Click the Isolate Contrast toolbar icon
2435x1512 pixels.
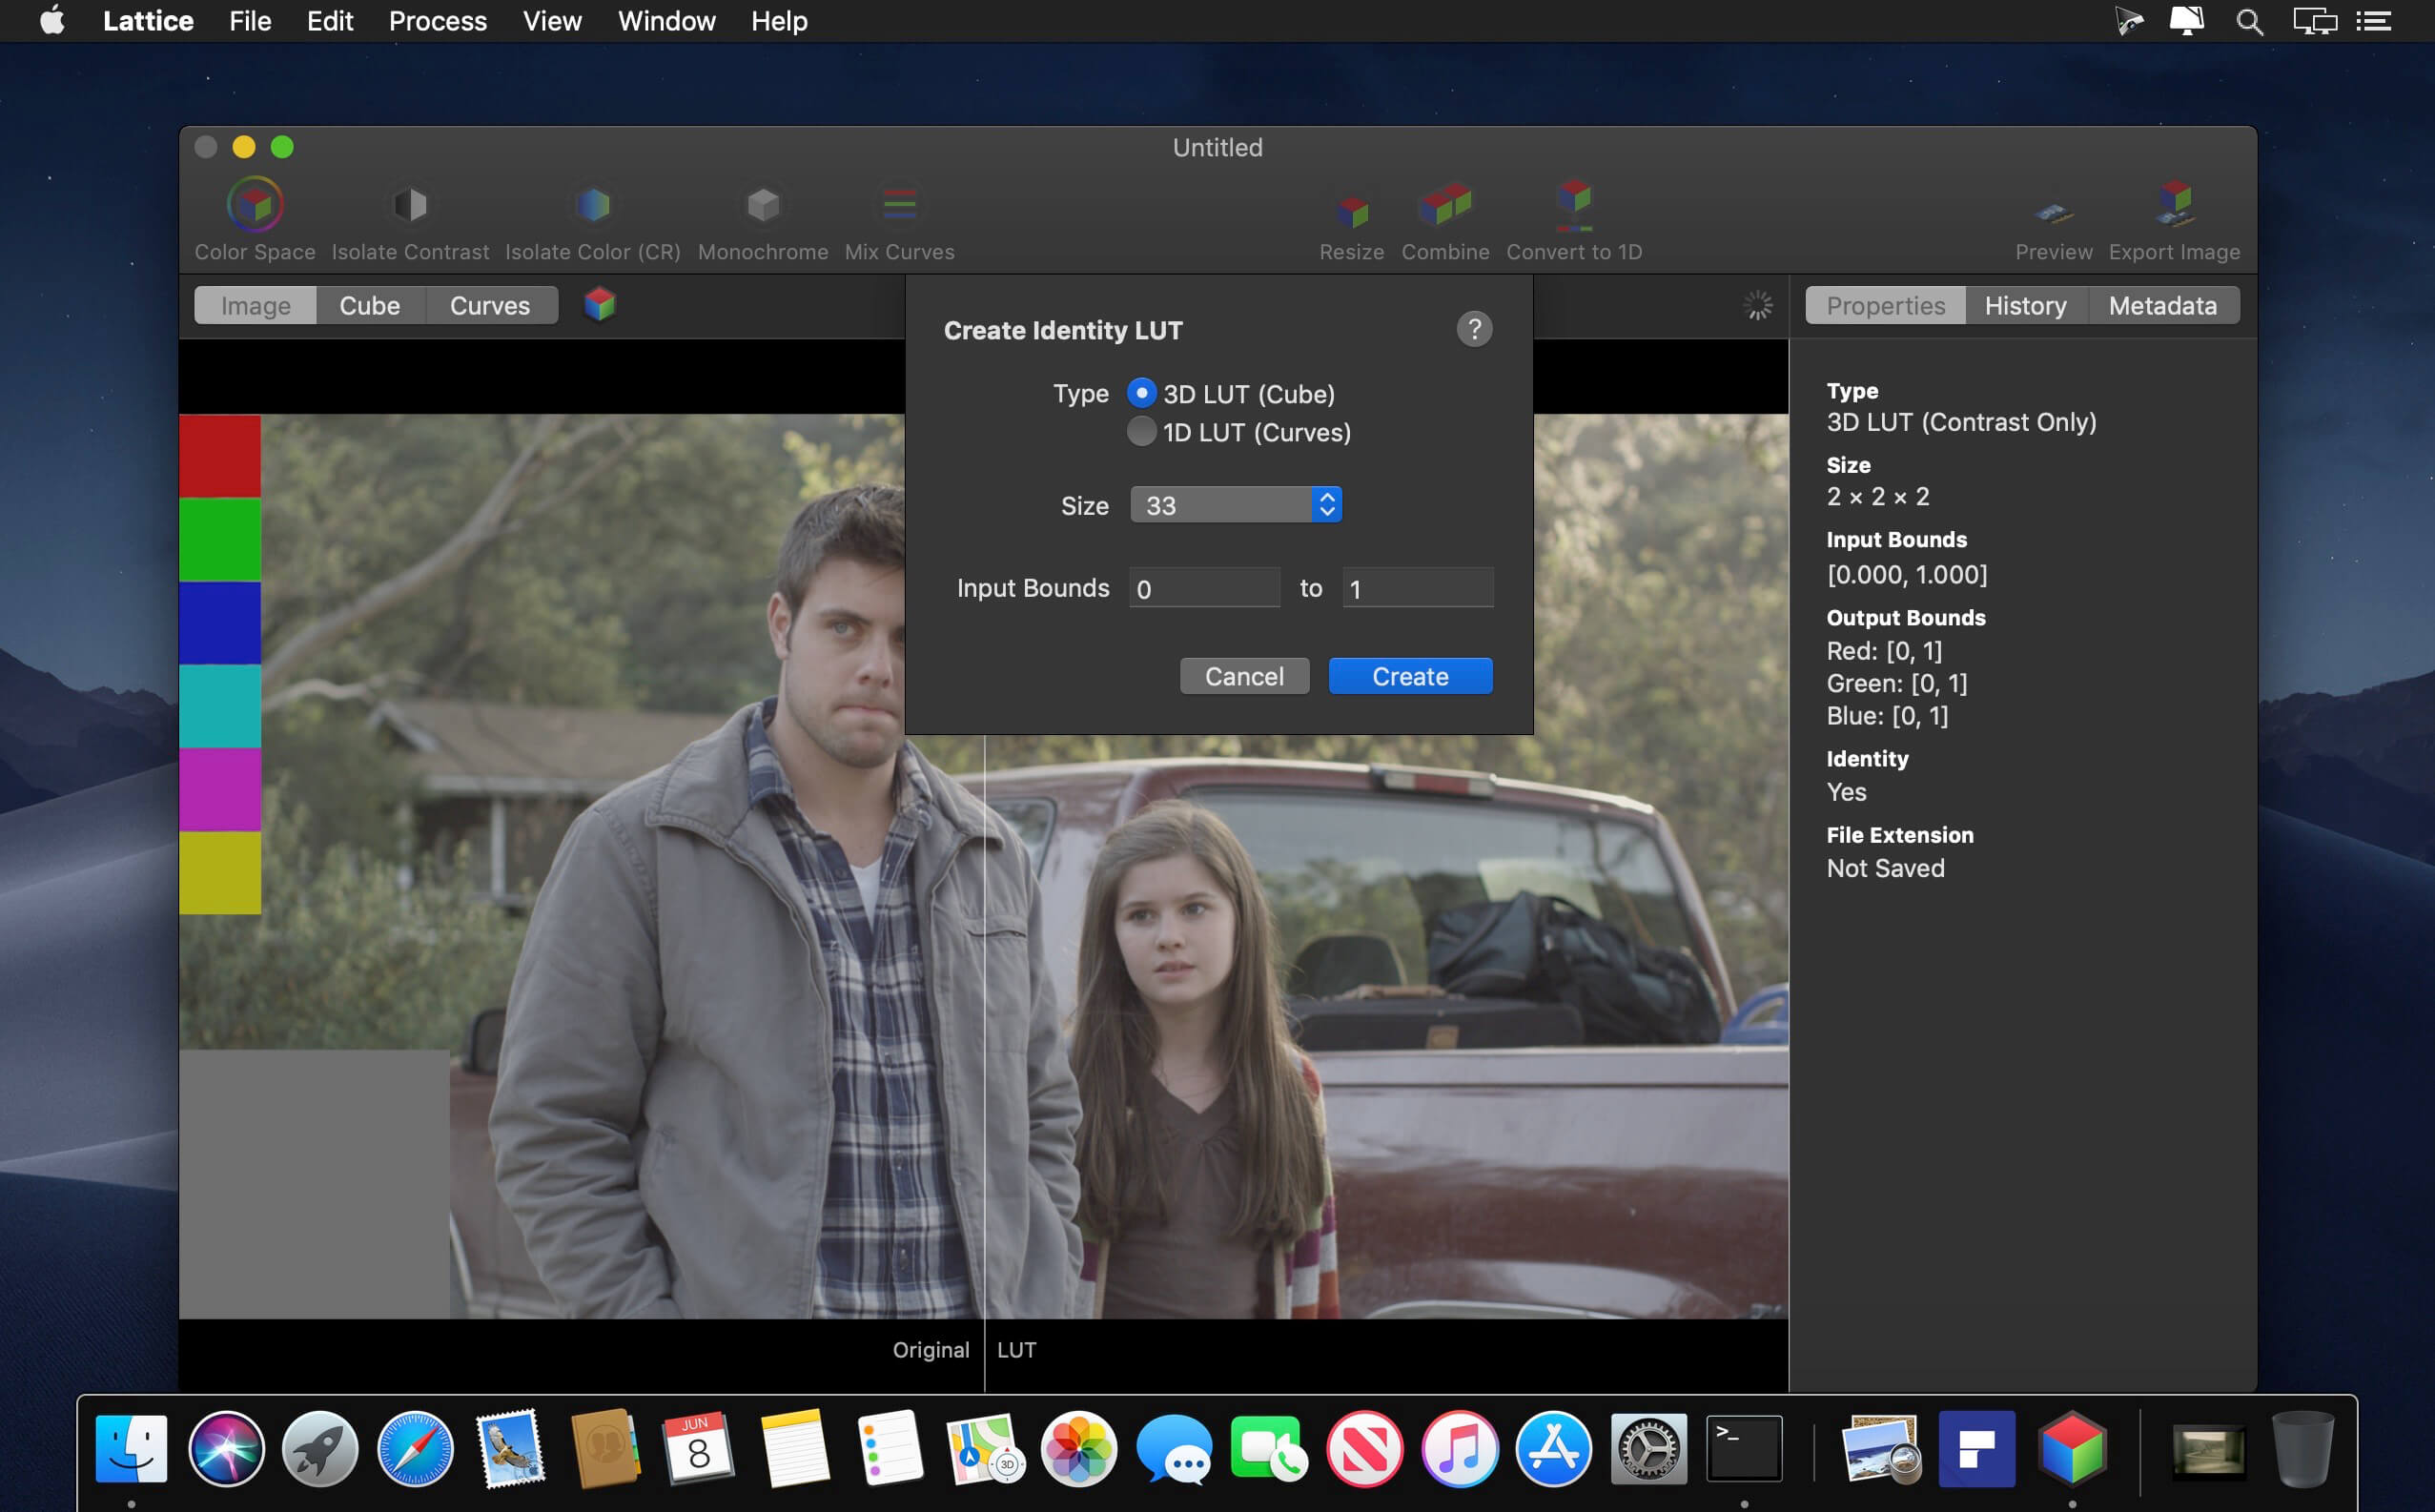(410, 206)
